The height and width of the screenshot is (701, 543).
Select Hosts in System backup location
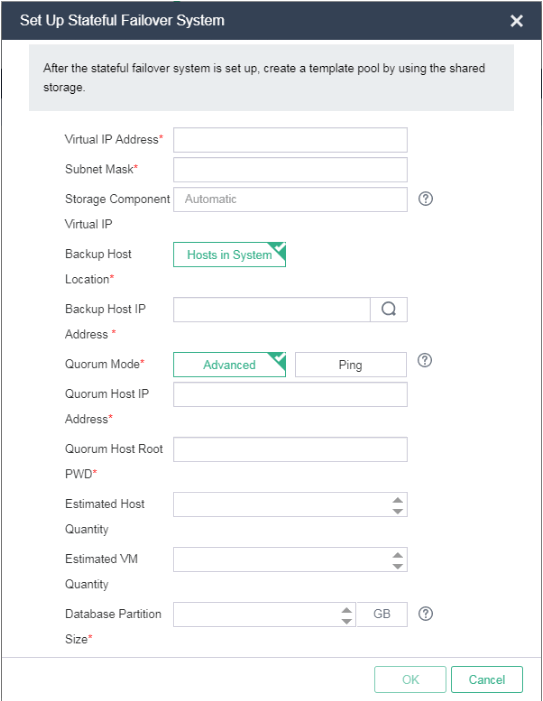tap(229, 255)
